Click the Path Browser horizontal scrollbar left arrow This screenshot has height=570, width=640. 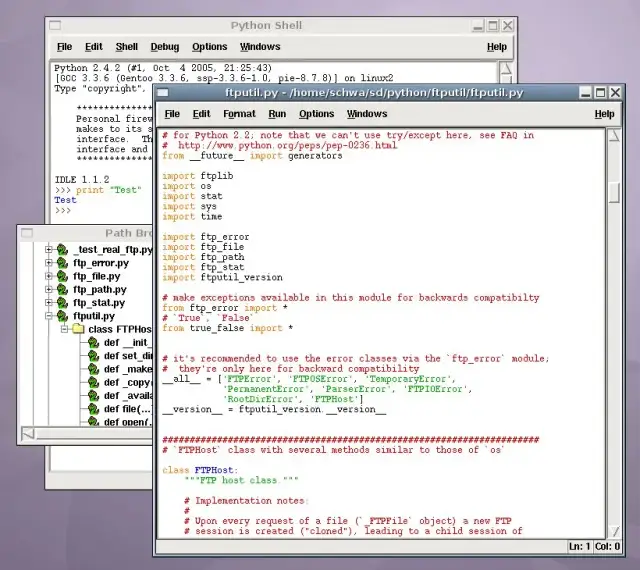(28, 433)
